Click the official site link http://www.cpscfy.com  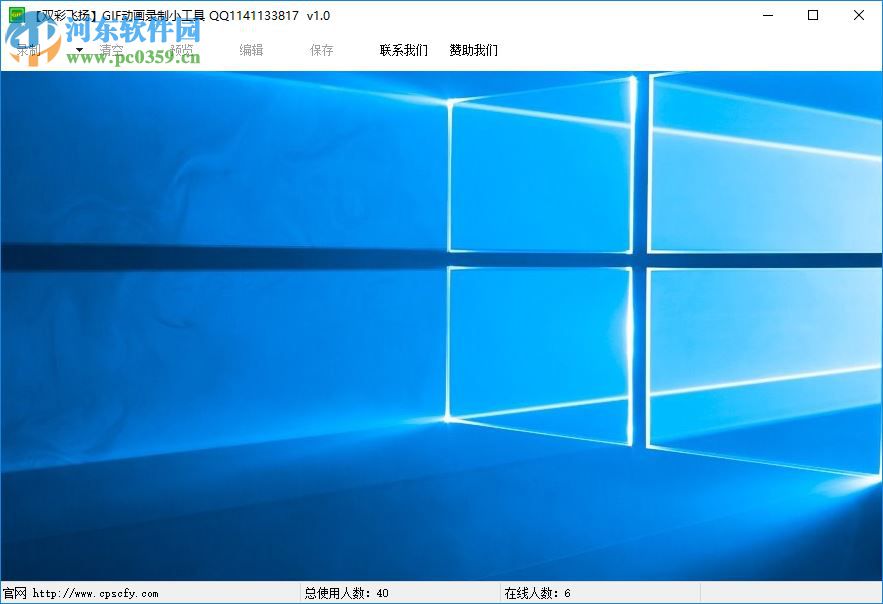[x=95, y=593]
